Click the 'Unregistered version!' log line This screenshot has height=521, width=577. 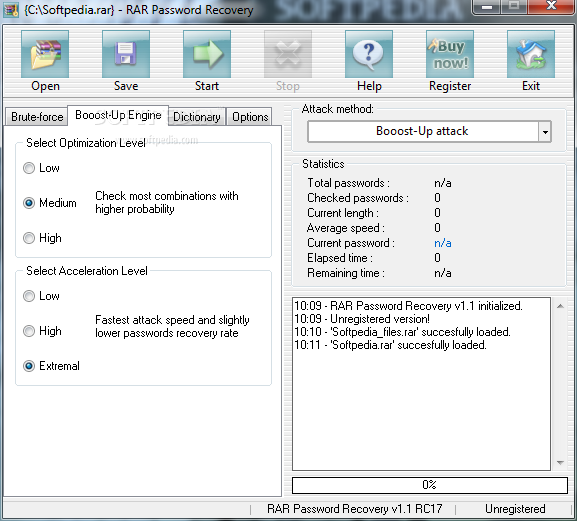point(362,319)
